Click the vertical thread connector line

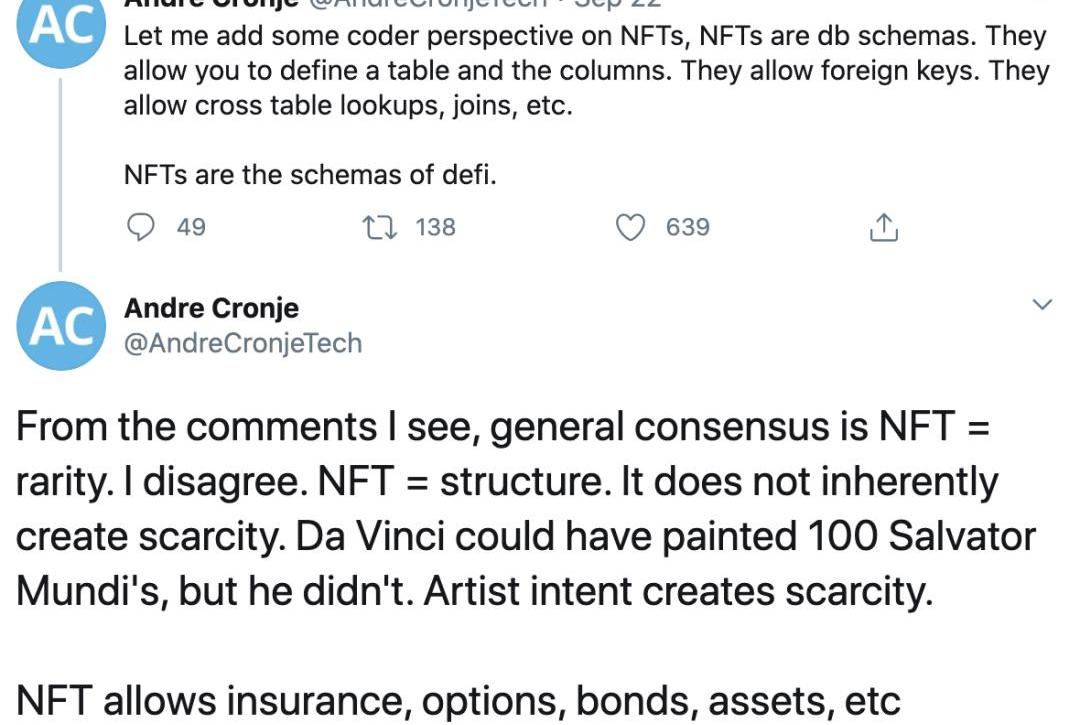[61, 174]
